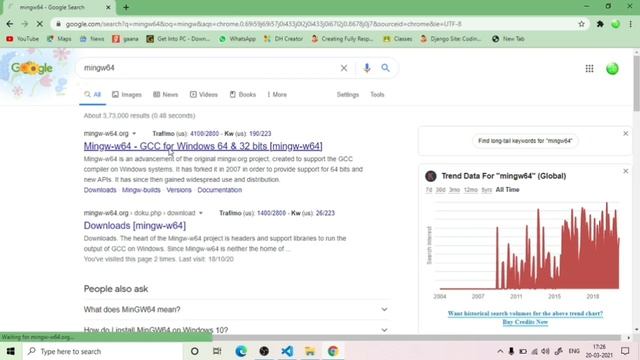This screenshot has width=640, height=360.
Task: Open the Maps bookmark
Action: [x=59, y=39]
